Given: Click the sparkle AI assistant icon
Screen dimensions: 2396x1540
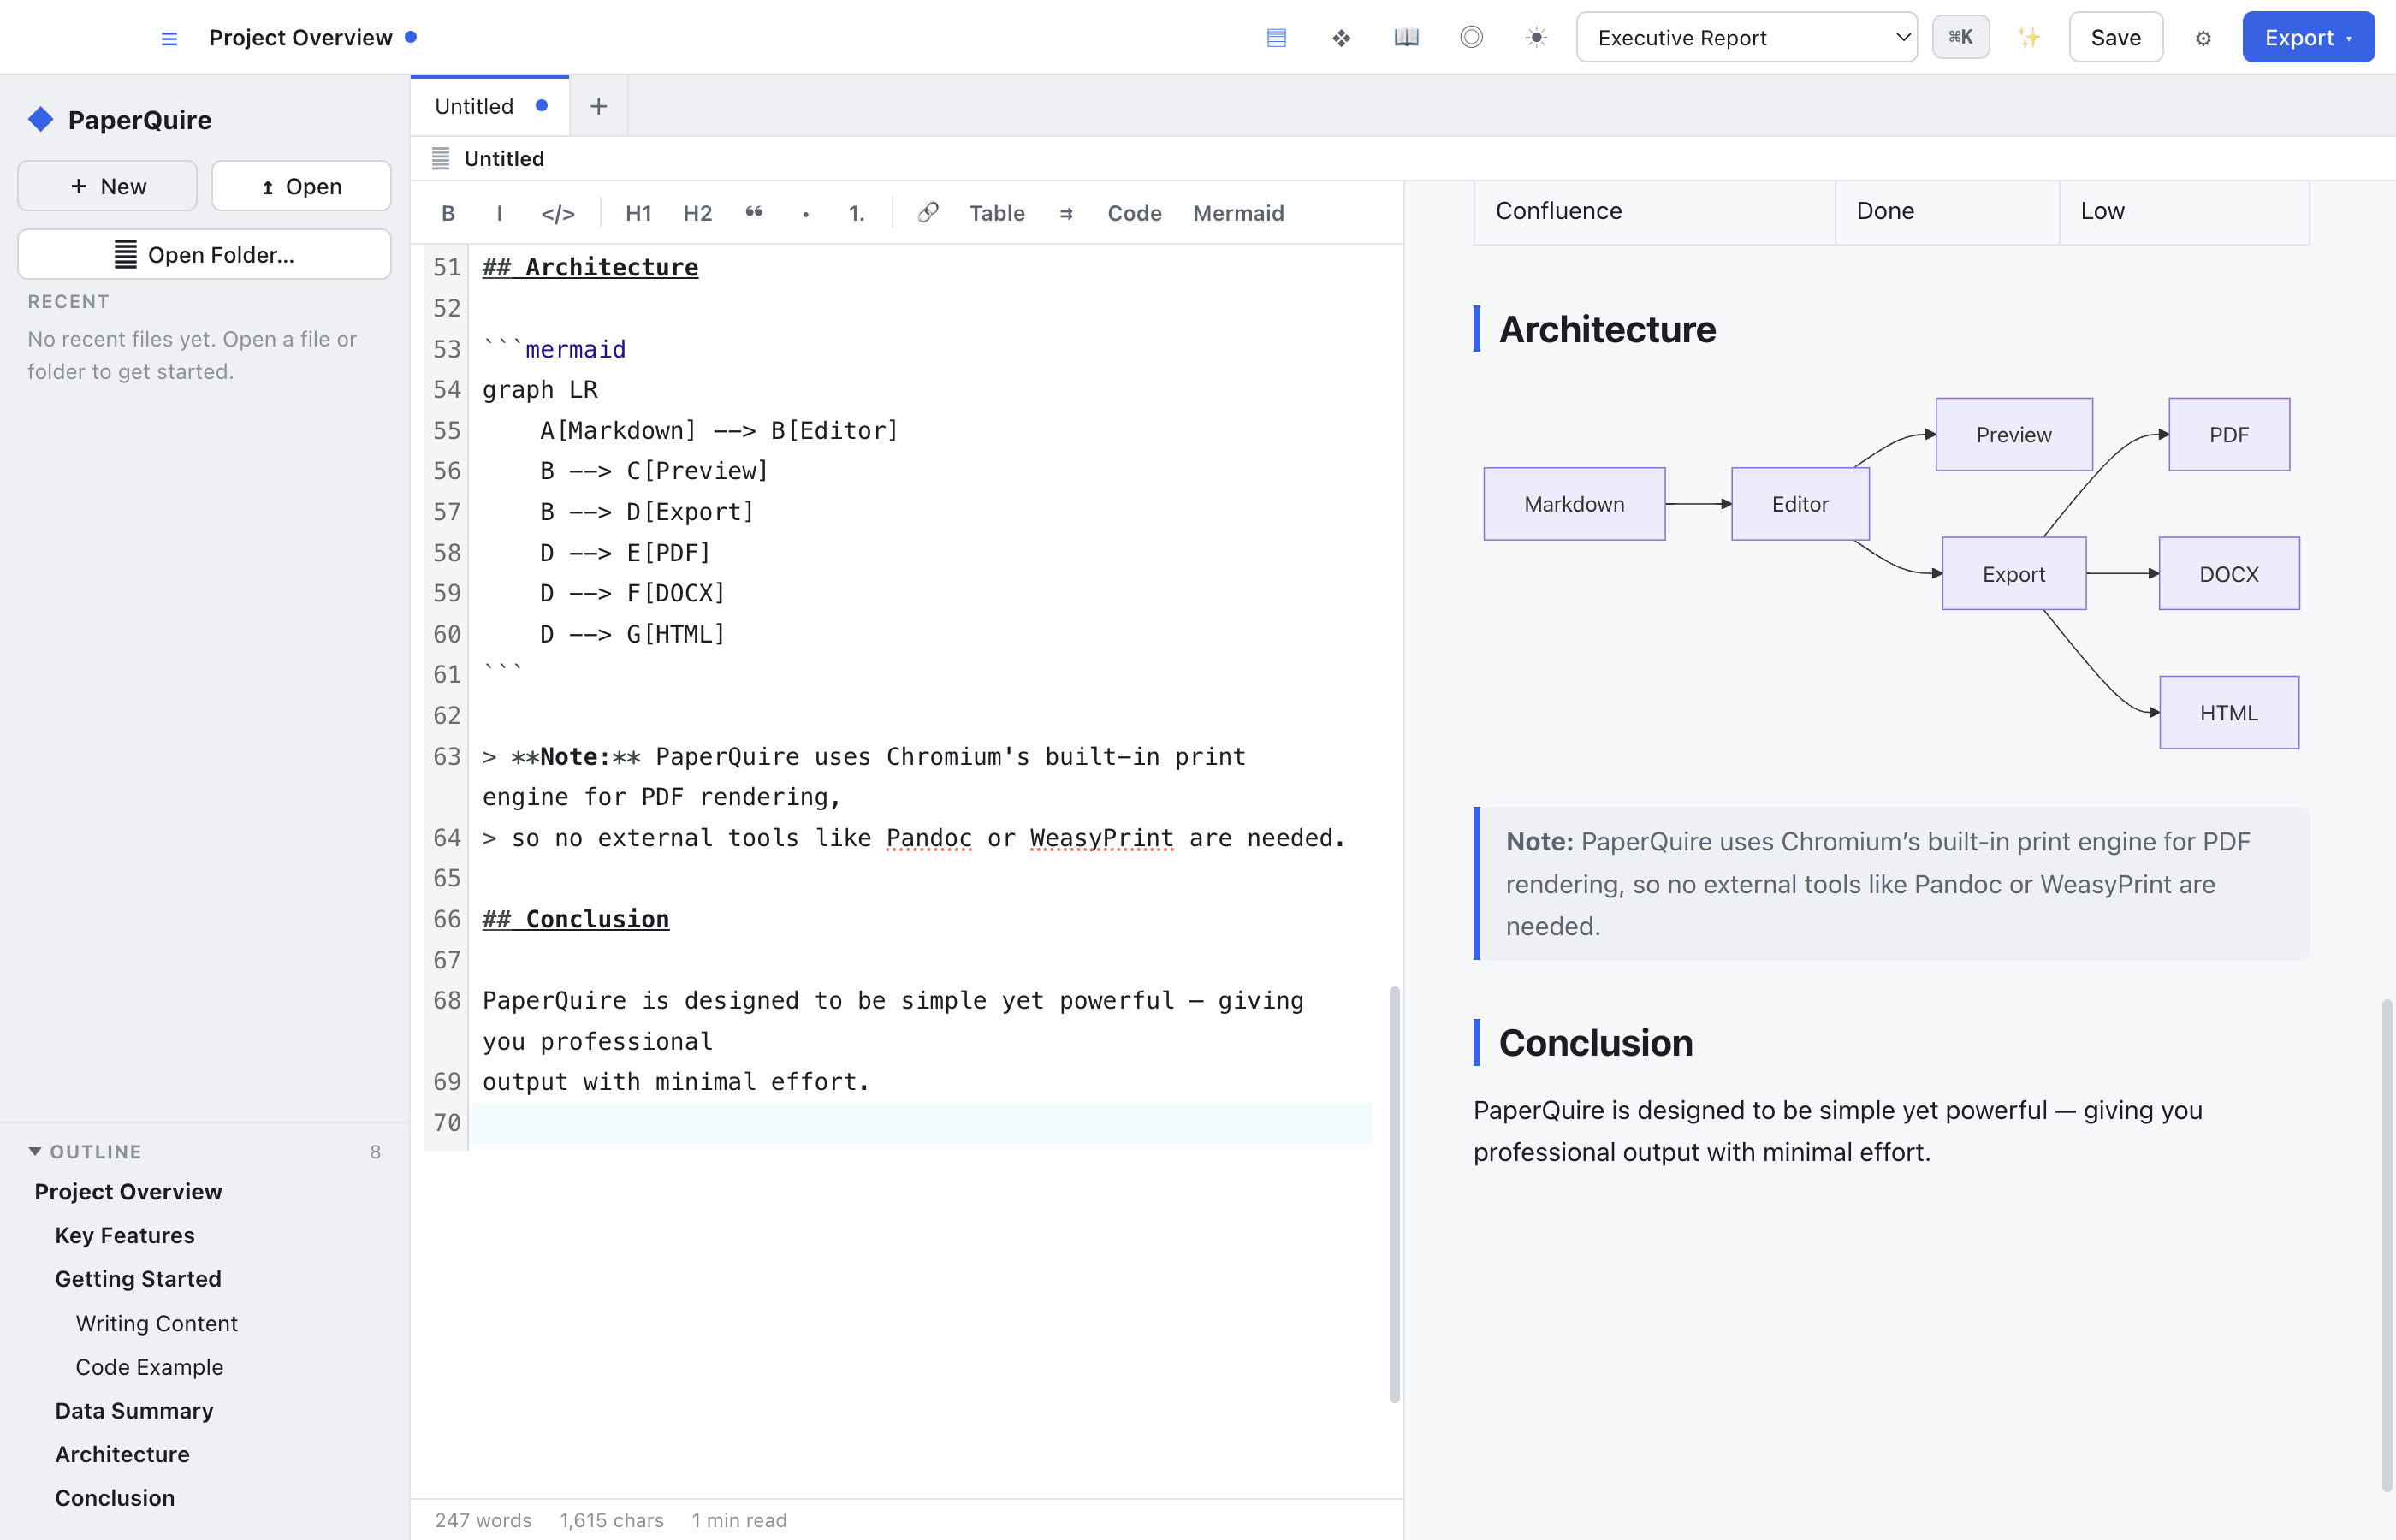Looking at the screenshot, I should (2029, 38).
